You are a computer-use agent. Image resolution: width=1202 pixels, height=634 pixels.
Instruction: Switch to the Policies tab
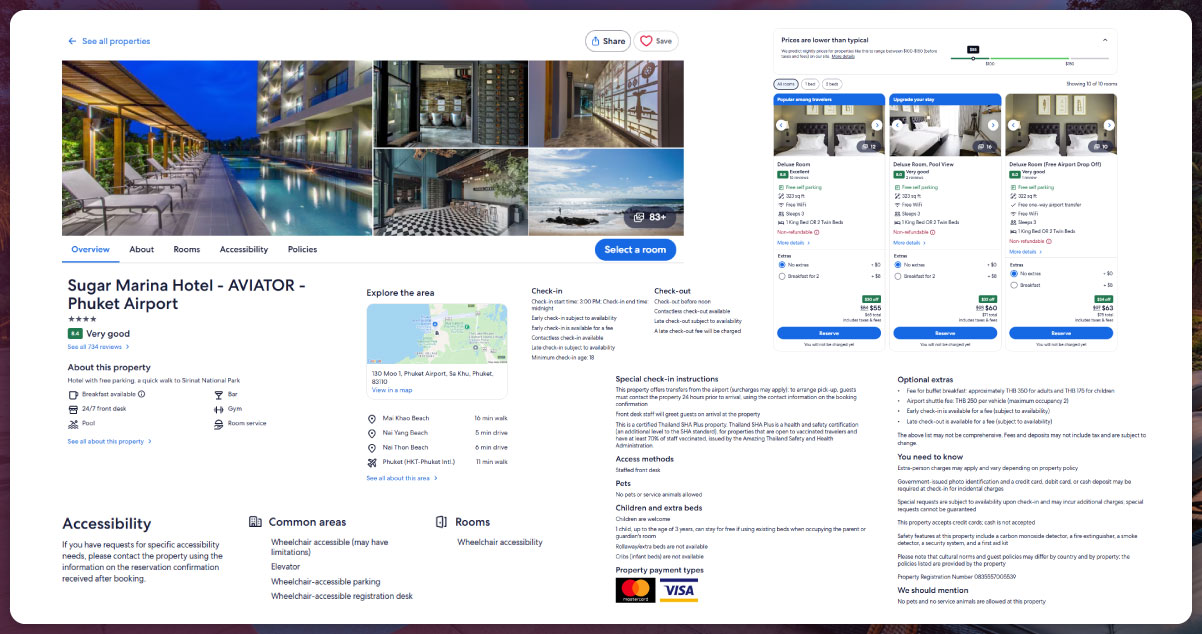(x=302, y=249)
